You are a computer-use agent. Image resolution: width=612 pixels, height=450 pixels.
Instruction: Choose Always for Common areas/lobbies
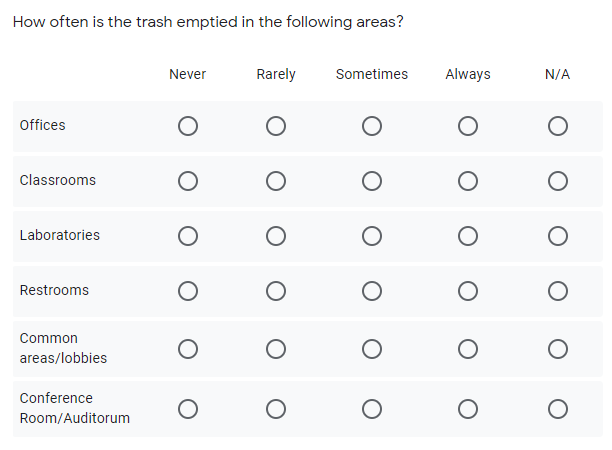468,349
